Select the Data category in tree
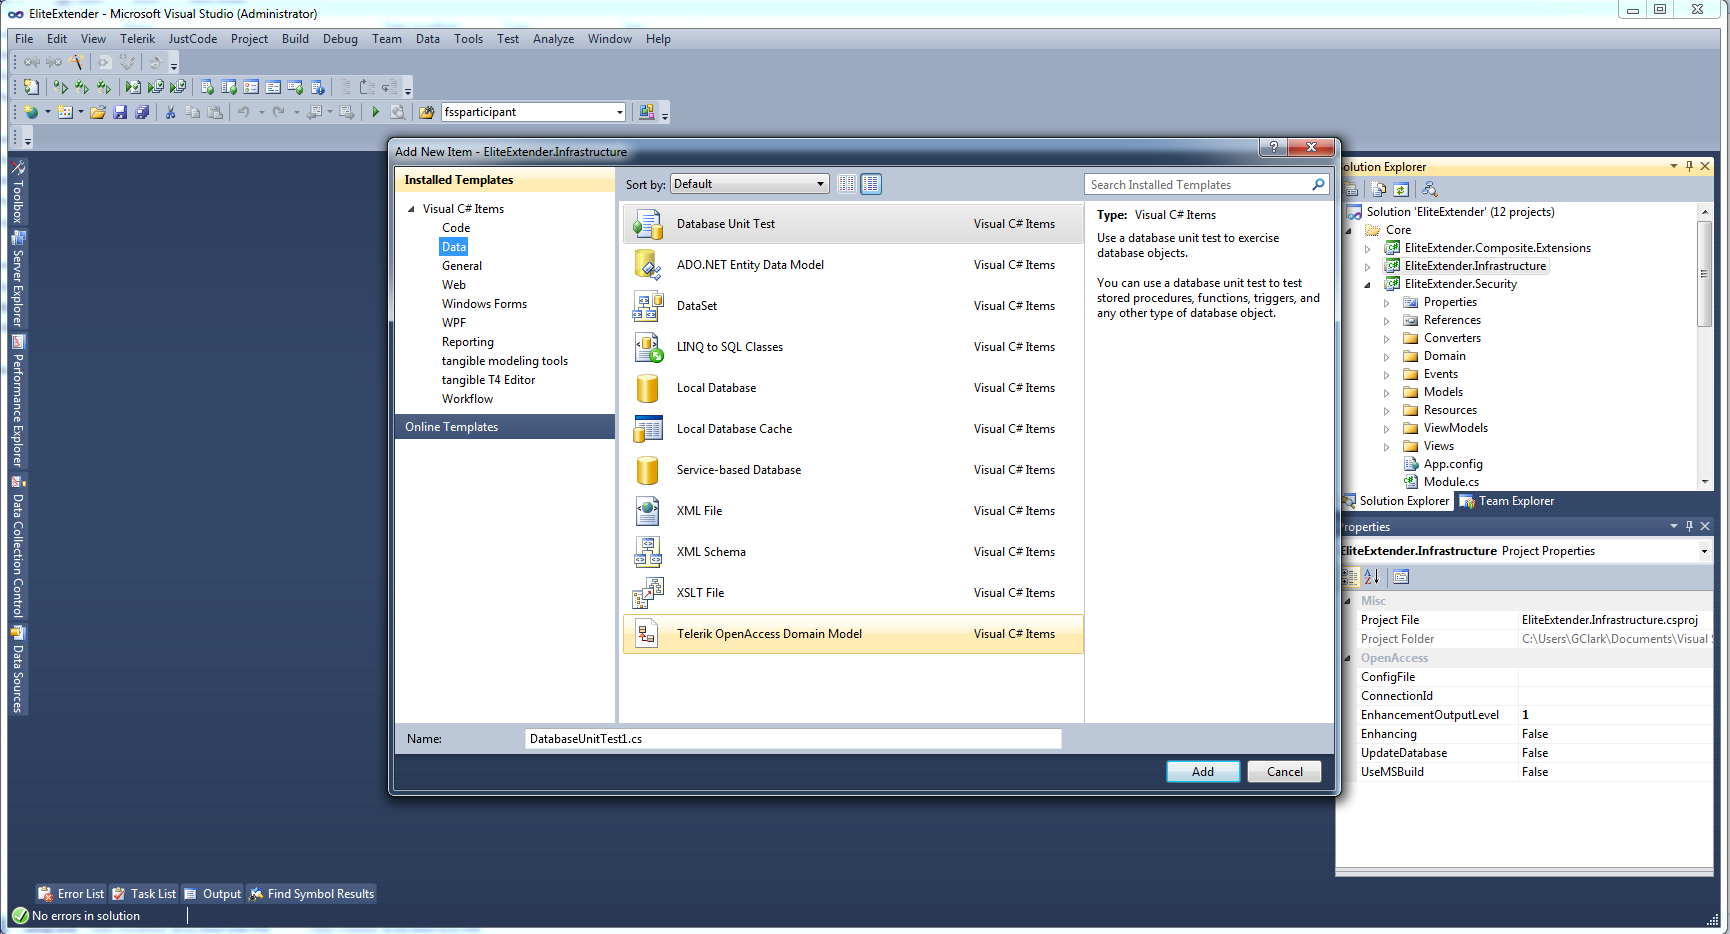 [x=454, y=247]
